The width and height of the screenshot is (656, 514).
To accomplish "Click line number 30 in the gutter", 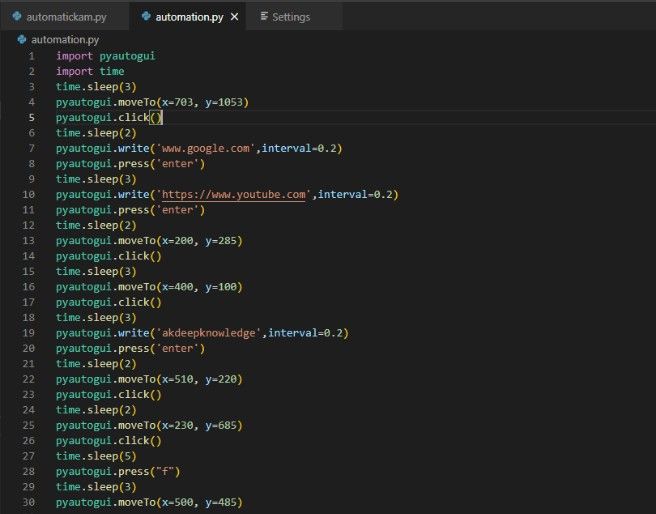I will point(28,502).
